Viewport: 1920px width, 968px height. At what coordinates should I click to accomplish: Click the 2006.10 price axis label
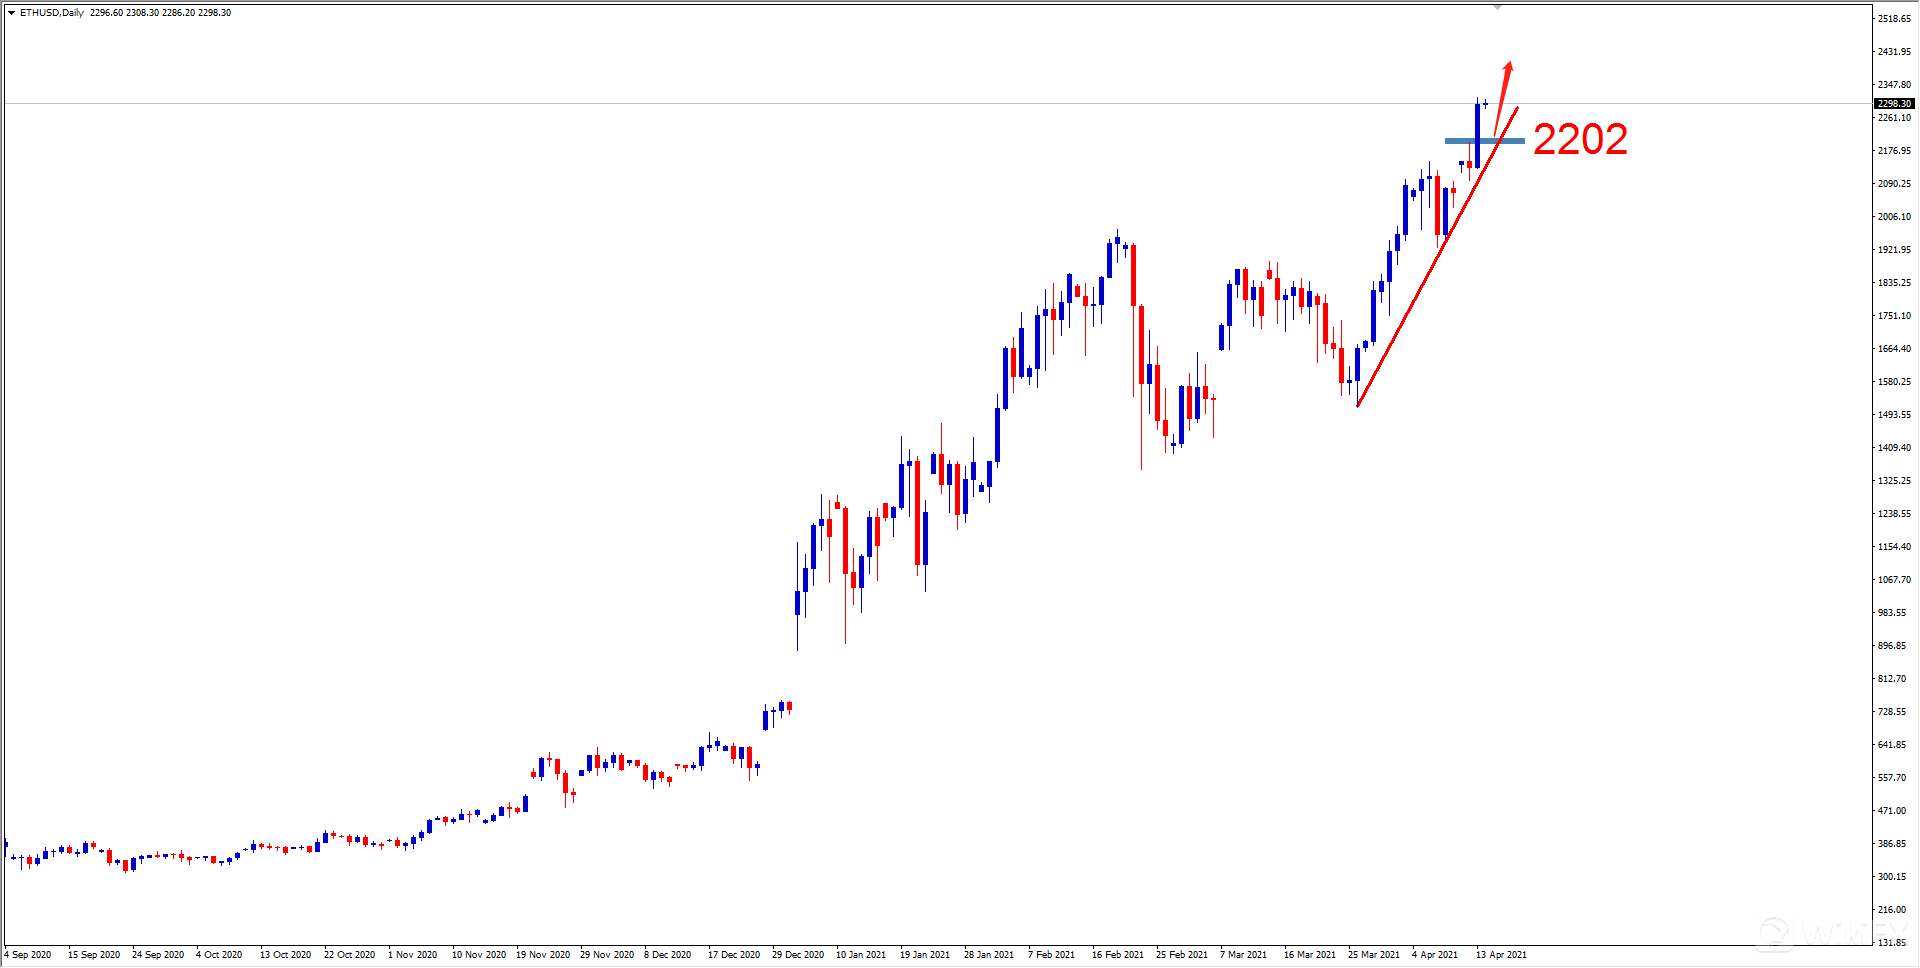[1894, 217]
